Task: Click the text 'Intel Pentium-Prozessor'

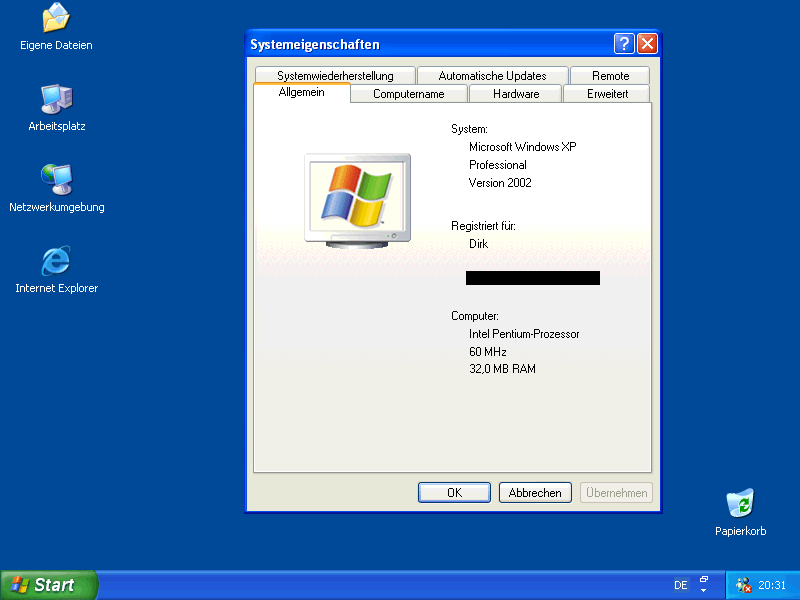Action: click(x=524, y=334)
